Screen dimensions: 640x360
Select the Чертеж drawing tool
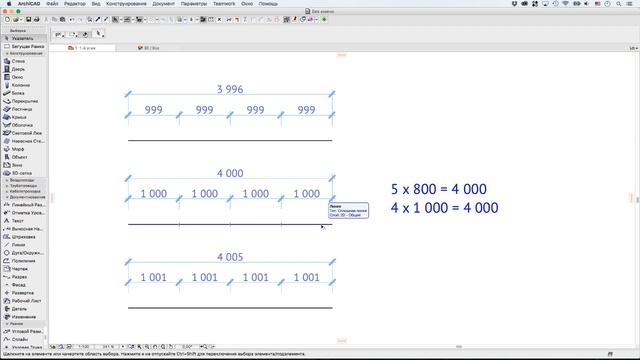24,269
